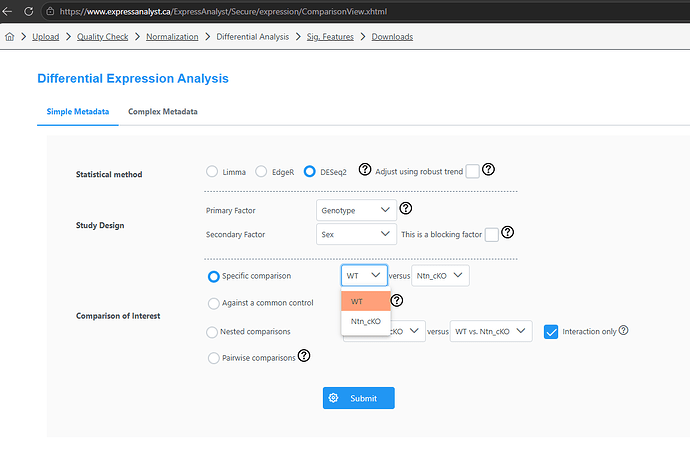
Task: Enable Adjust using robust trend checkbox
Action: point(473,171)
